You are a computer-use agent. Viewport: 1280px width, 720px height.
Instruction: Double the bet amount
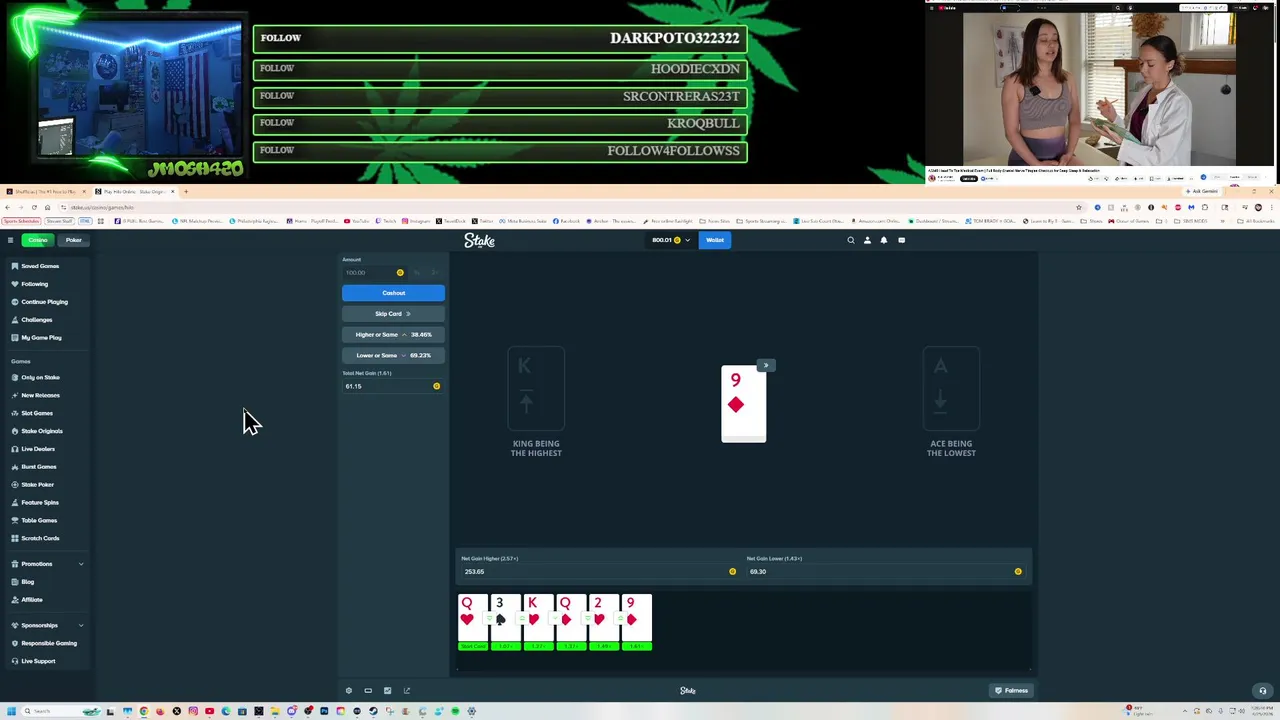[x=435, y=273]
